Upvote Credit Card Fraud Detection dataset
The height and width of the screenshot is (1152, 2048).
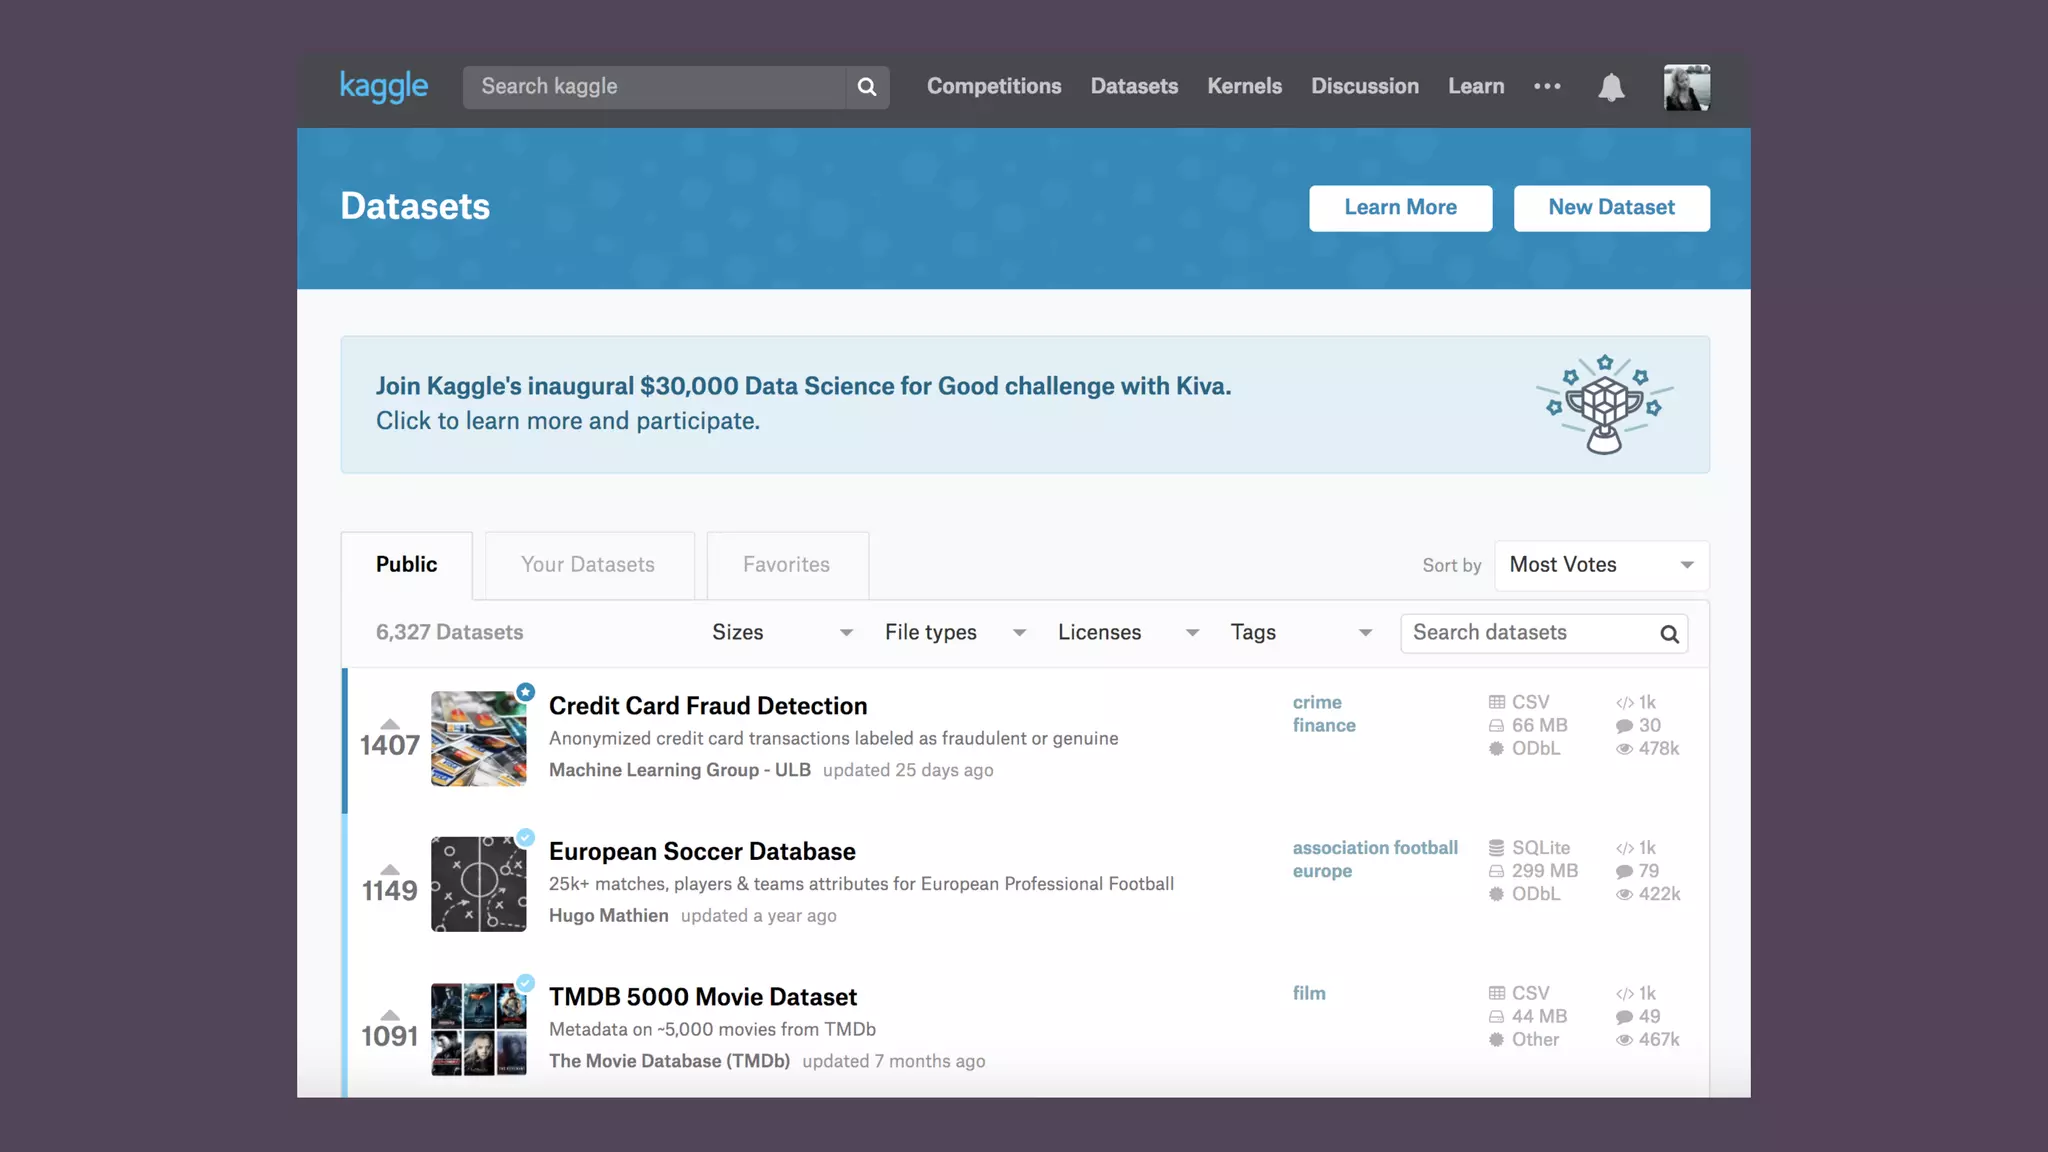tap(390, 724)
